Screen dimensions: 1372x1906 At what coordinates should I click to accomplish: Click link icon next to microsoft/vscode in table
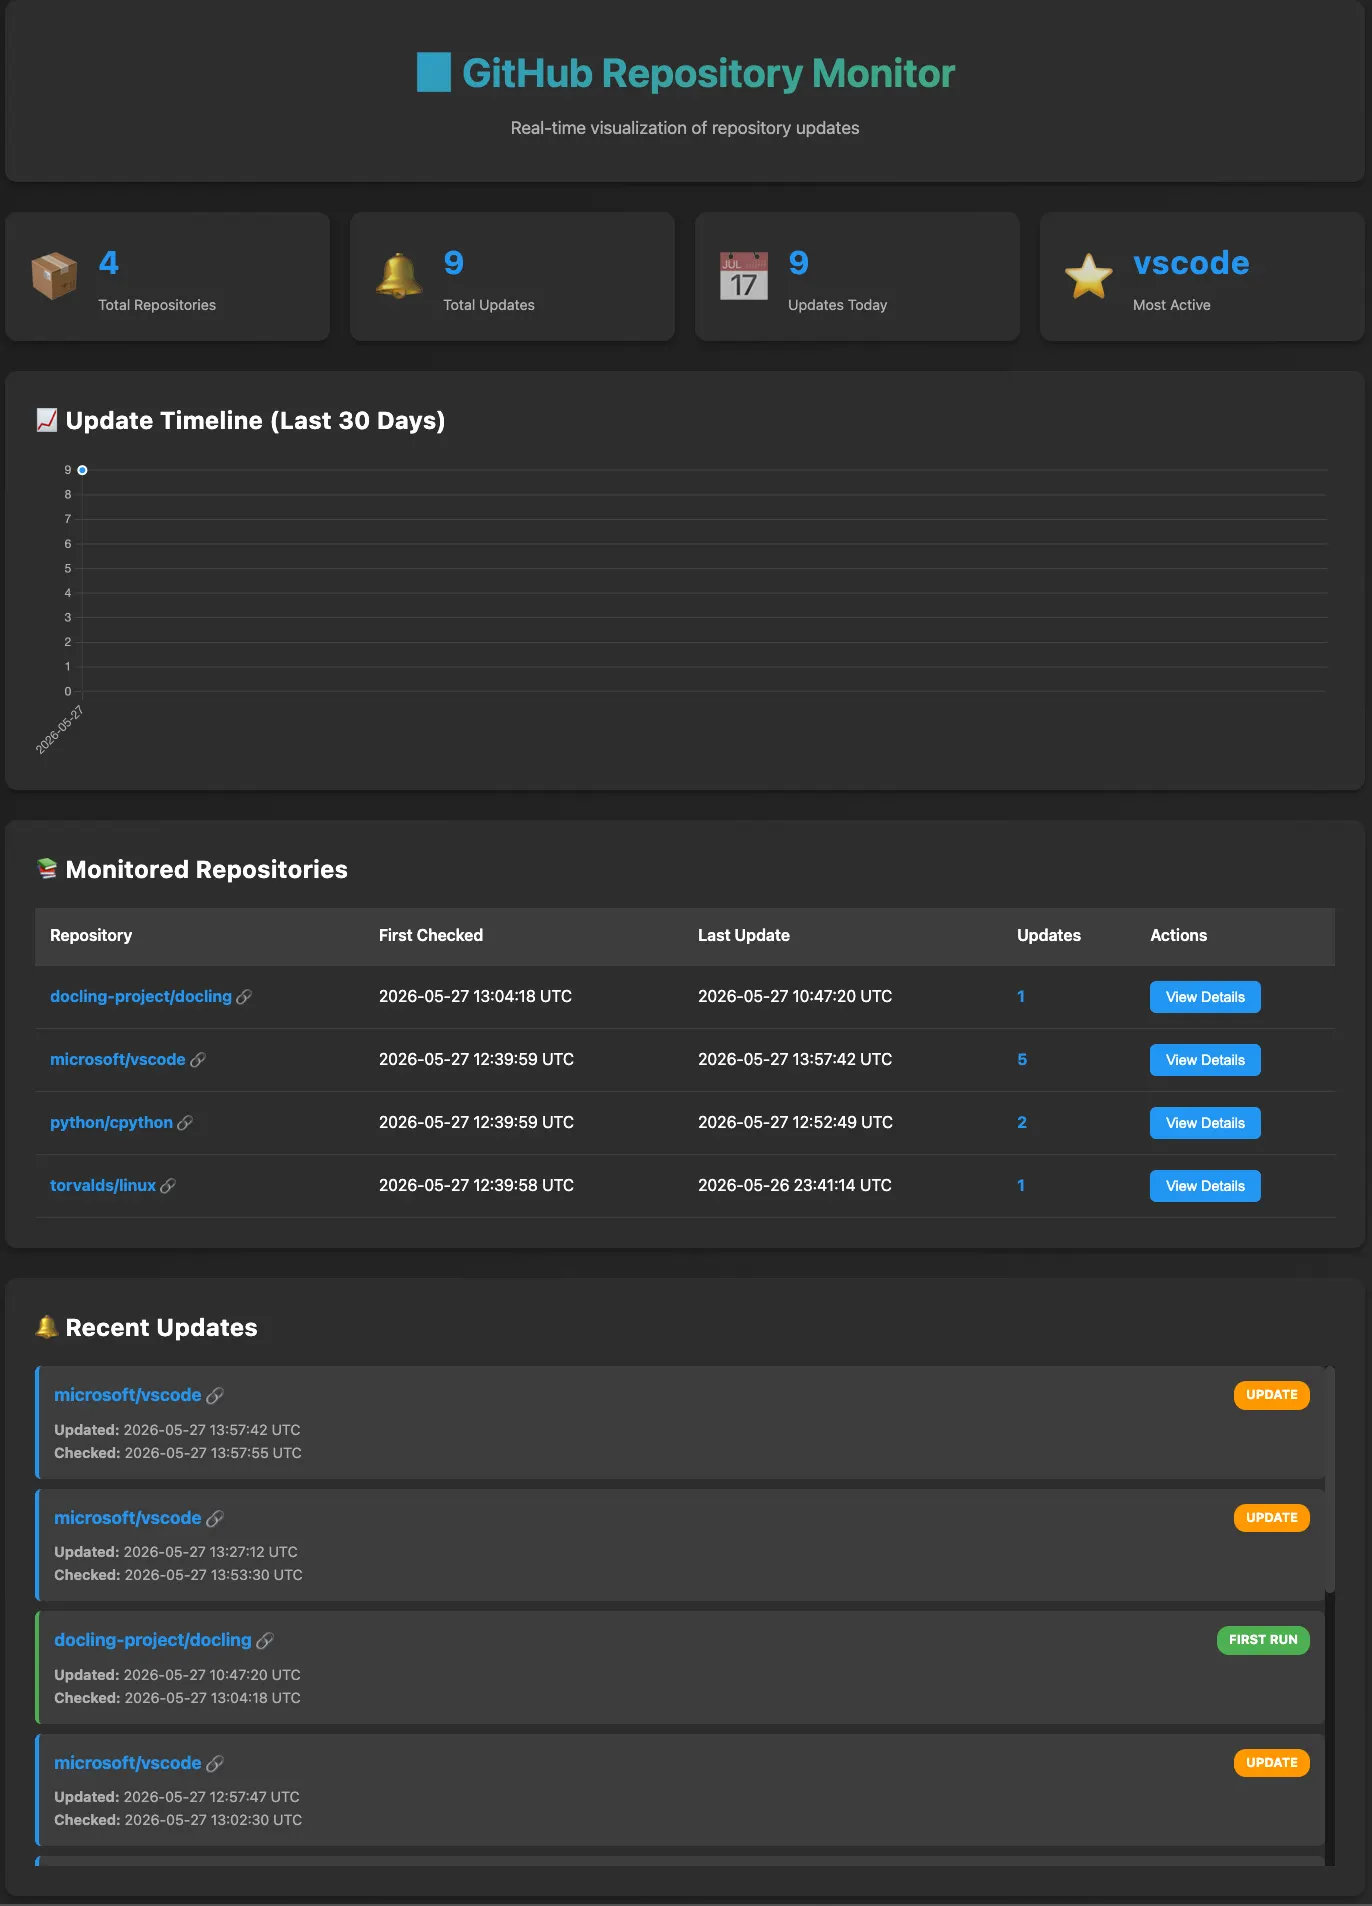point(198,1060)
